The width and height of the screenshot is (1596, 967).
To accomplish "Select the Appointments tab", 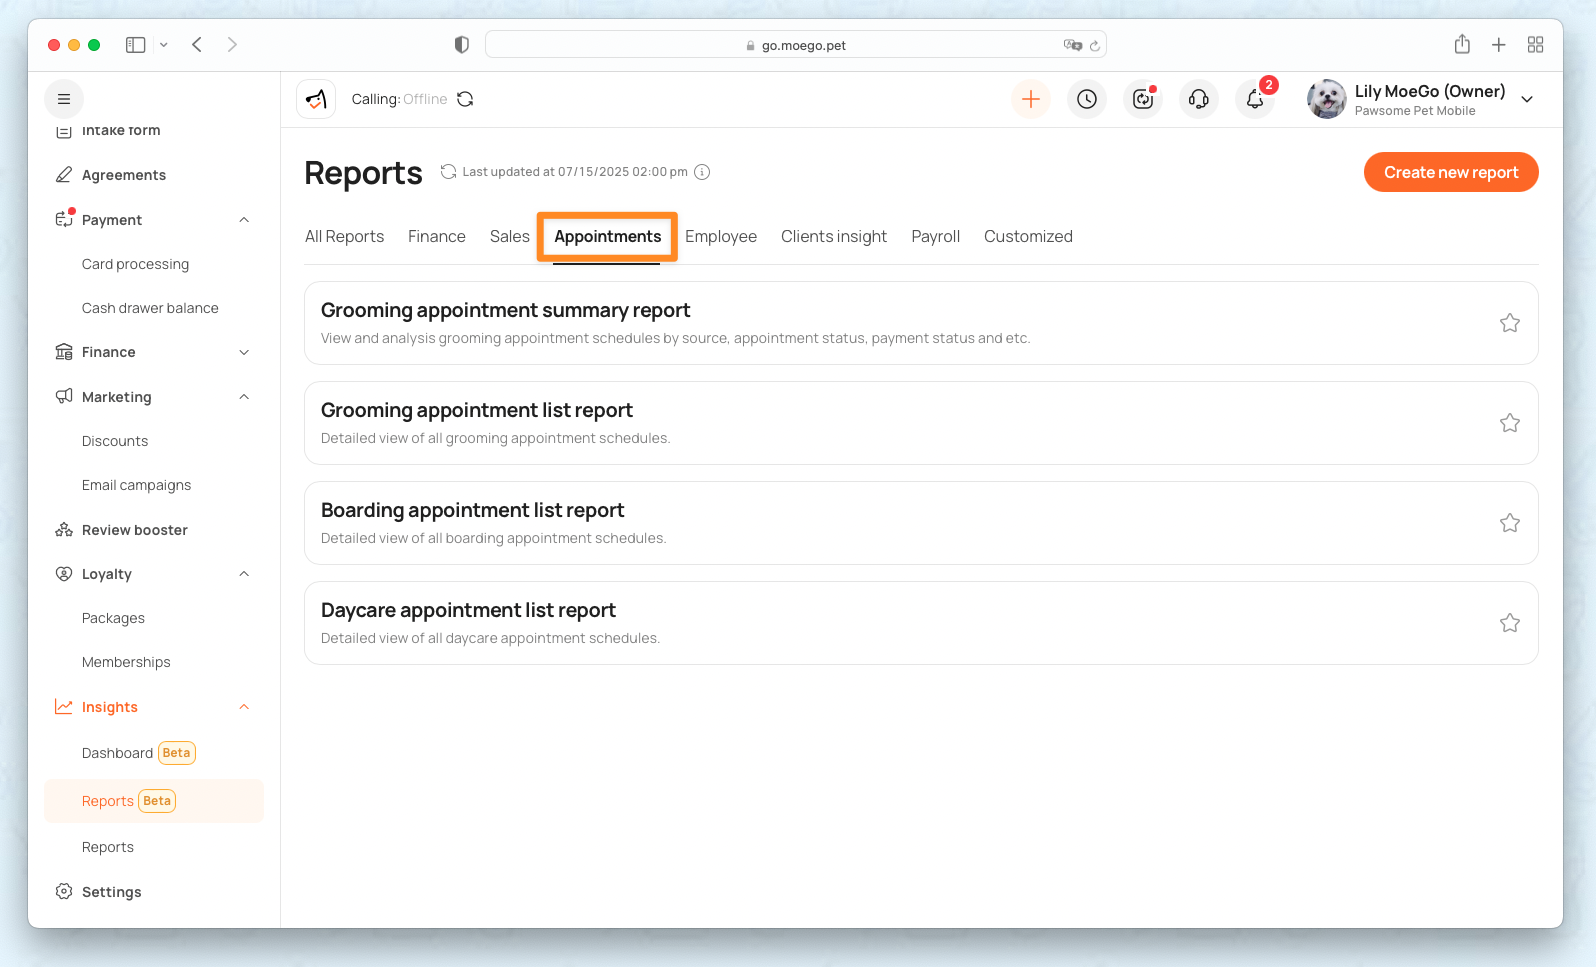I will click(x=607, y=236).
